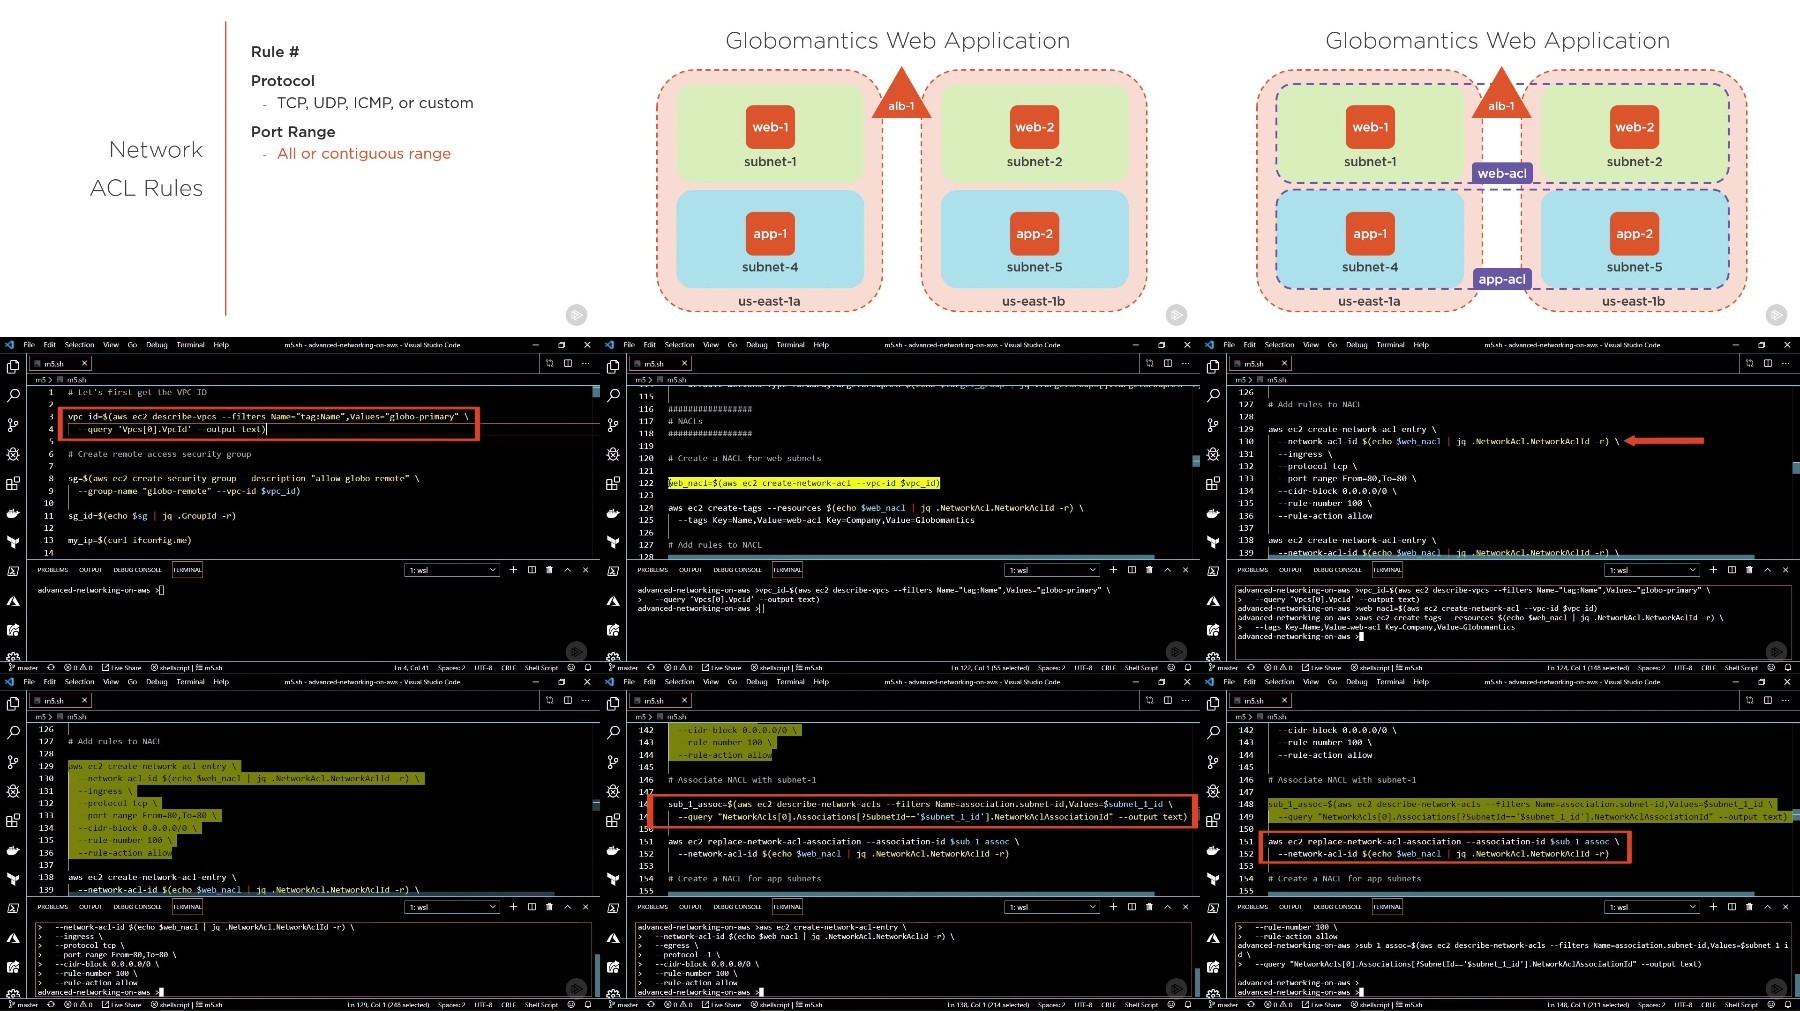
Task: Open Search in window with status 'Ln 148'
Action: (x=1213, y=733)
